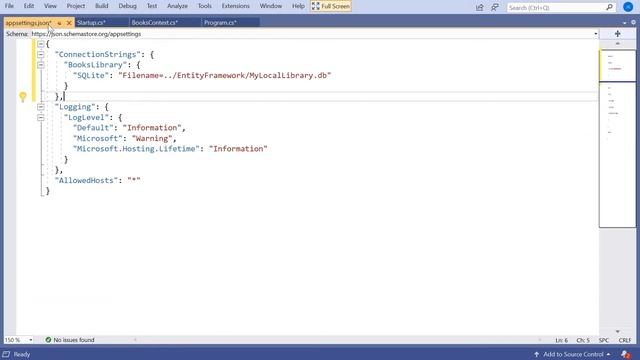Open the Test menu
This screenshot has height=360, width=640.
tap(152, 6)
